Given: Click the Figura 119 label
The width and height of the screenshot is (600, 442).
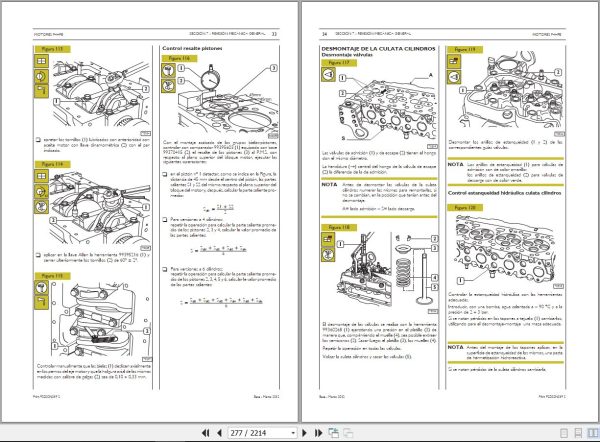Looking at the screenshot, I should pyautogui.click(x=465, y=49).
